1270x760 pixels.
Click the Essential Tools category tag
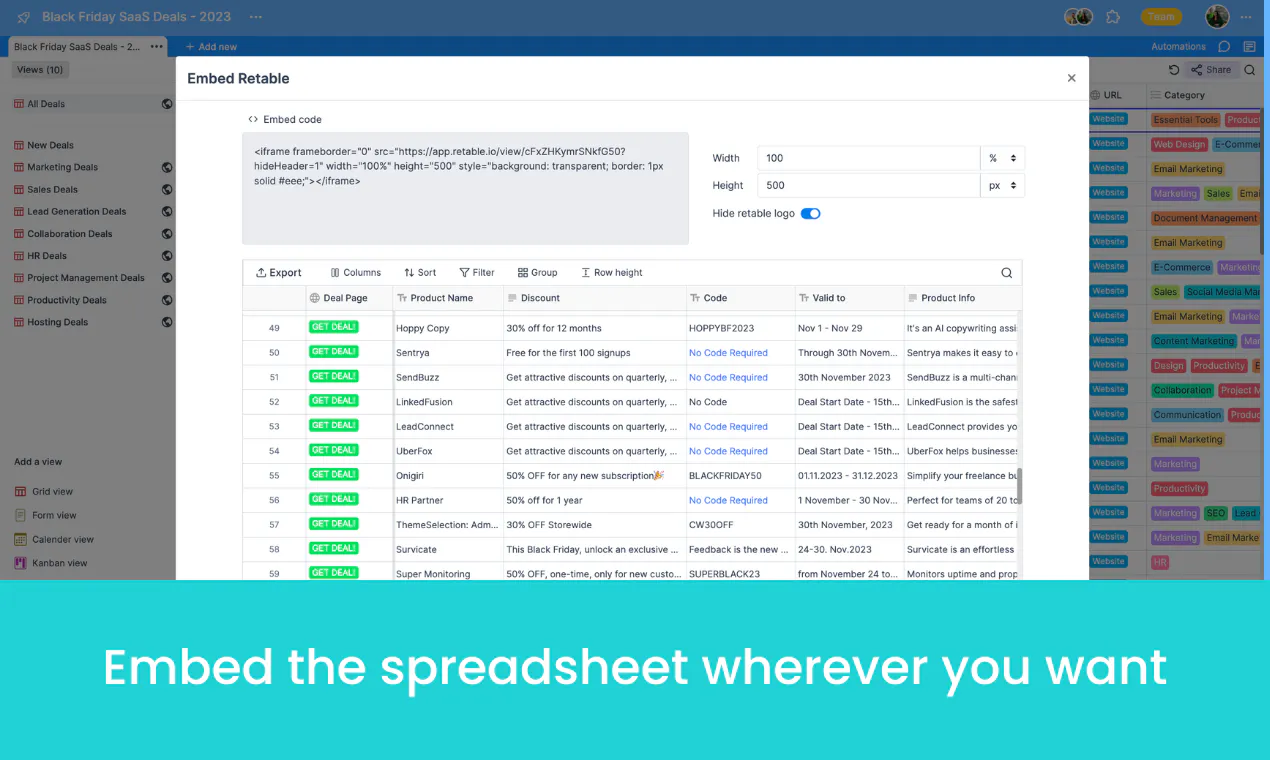pyautogui.click(x=1186, y=120)
